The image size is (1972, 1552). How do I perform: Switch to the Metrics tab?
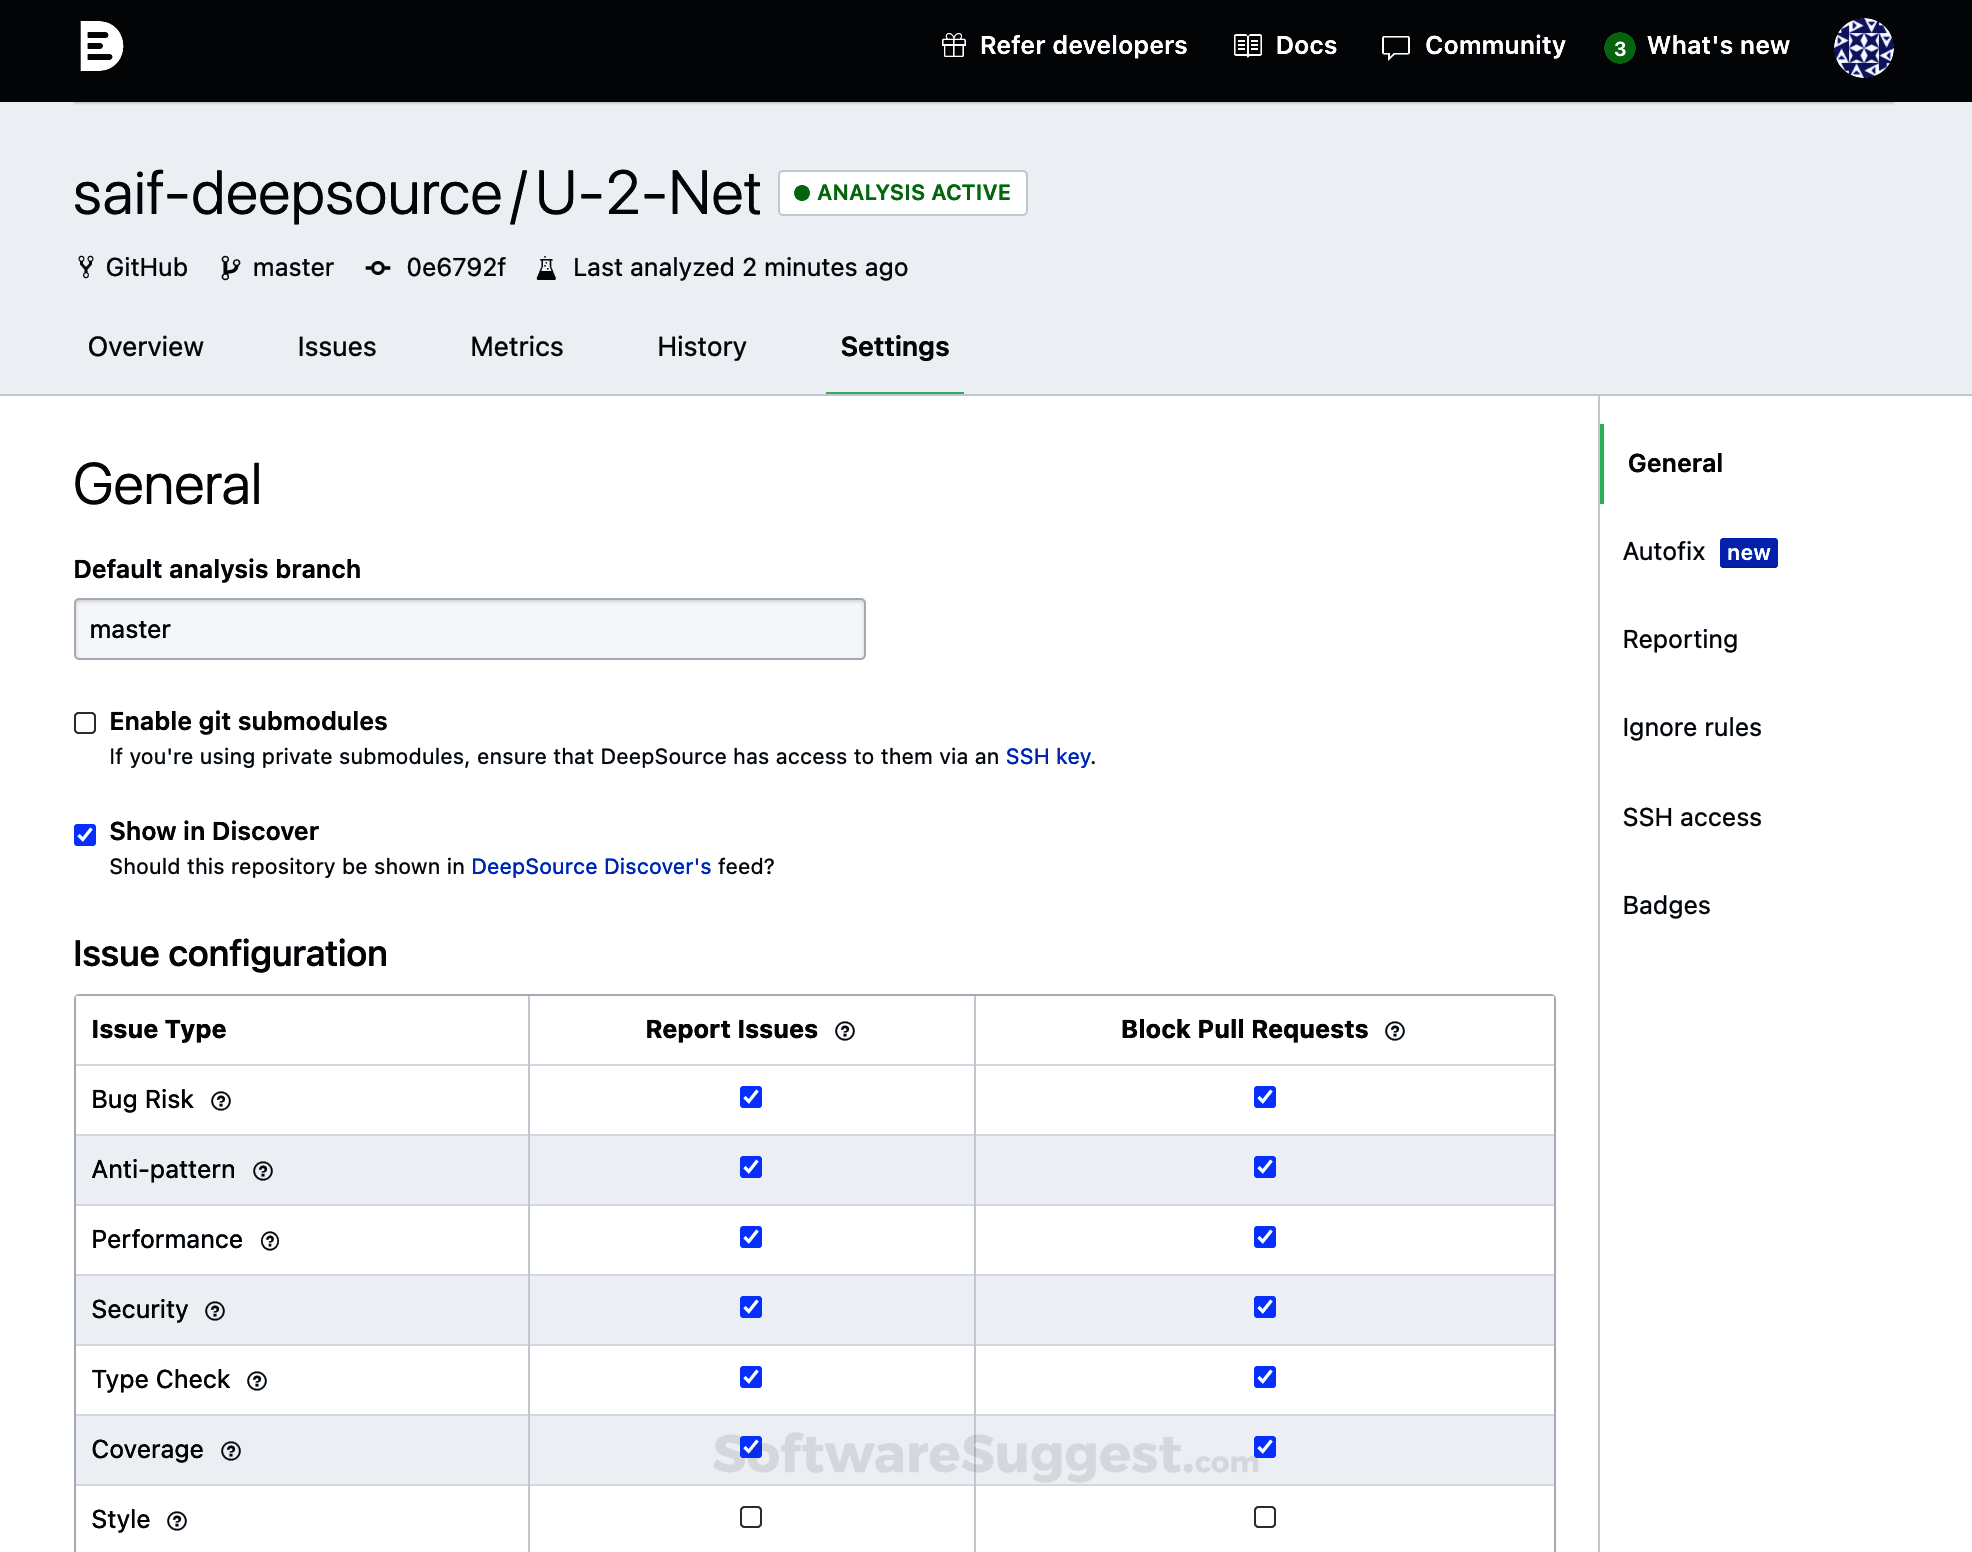(x=516, y=347)
